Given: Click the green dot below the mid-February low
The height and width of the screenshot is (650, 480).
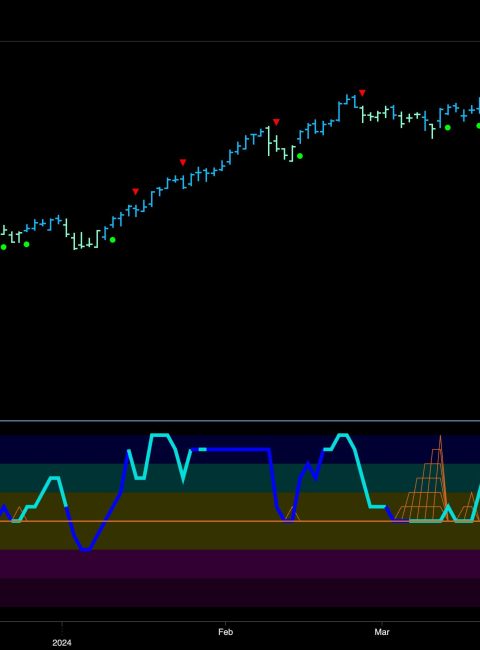Looking at the screenshot, I should point(300,156).
